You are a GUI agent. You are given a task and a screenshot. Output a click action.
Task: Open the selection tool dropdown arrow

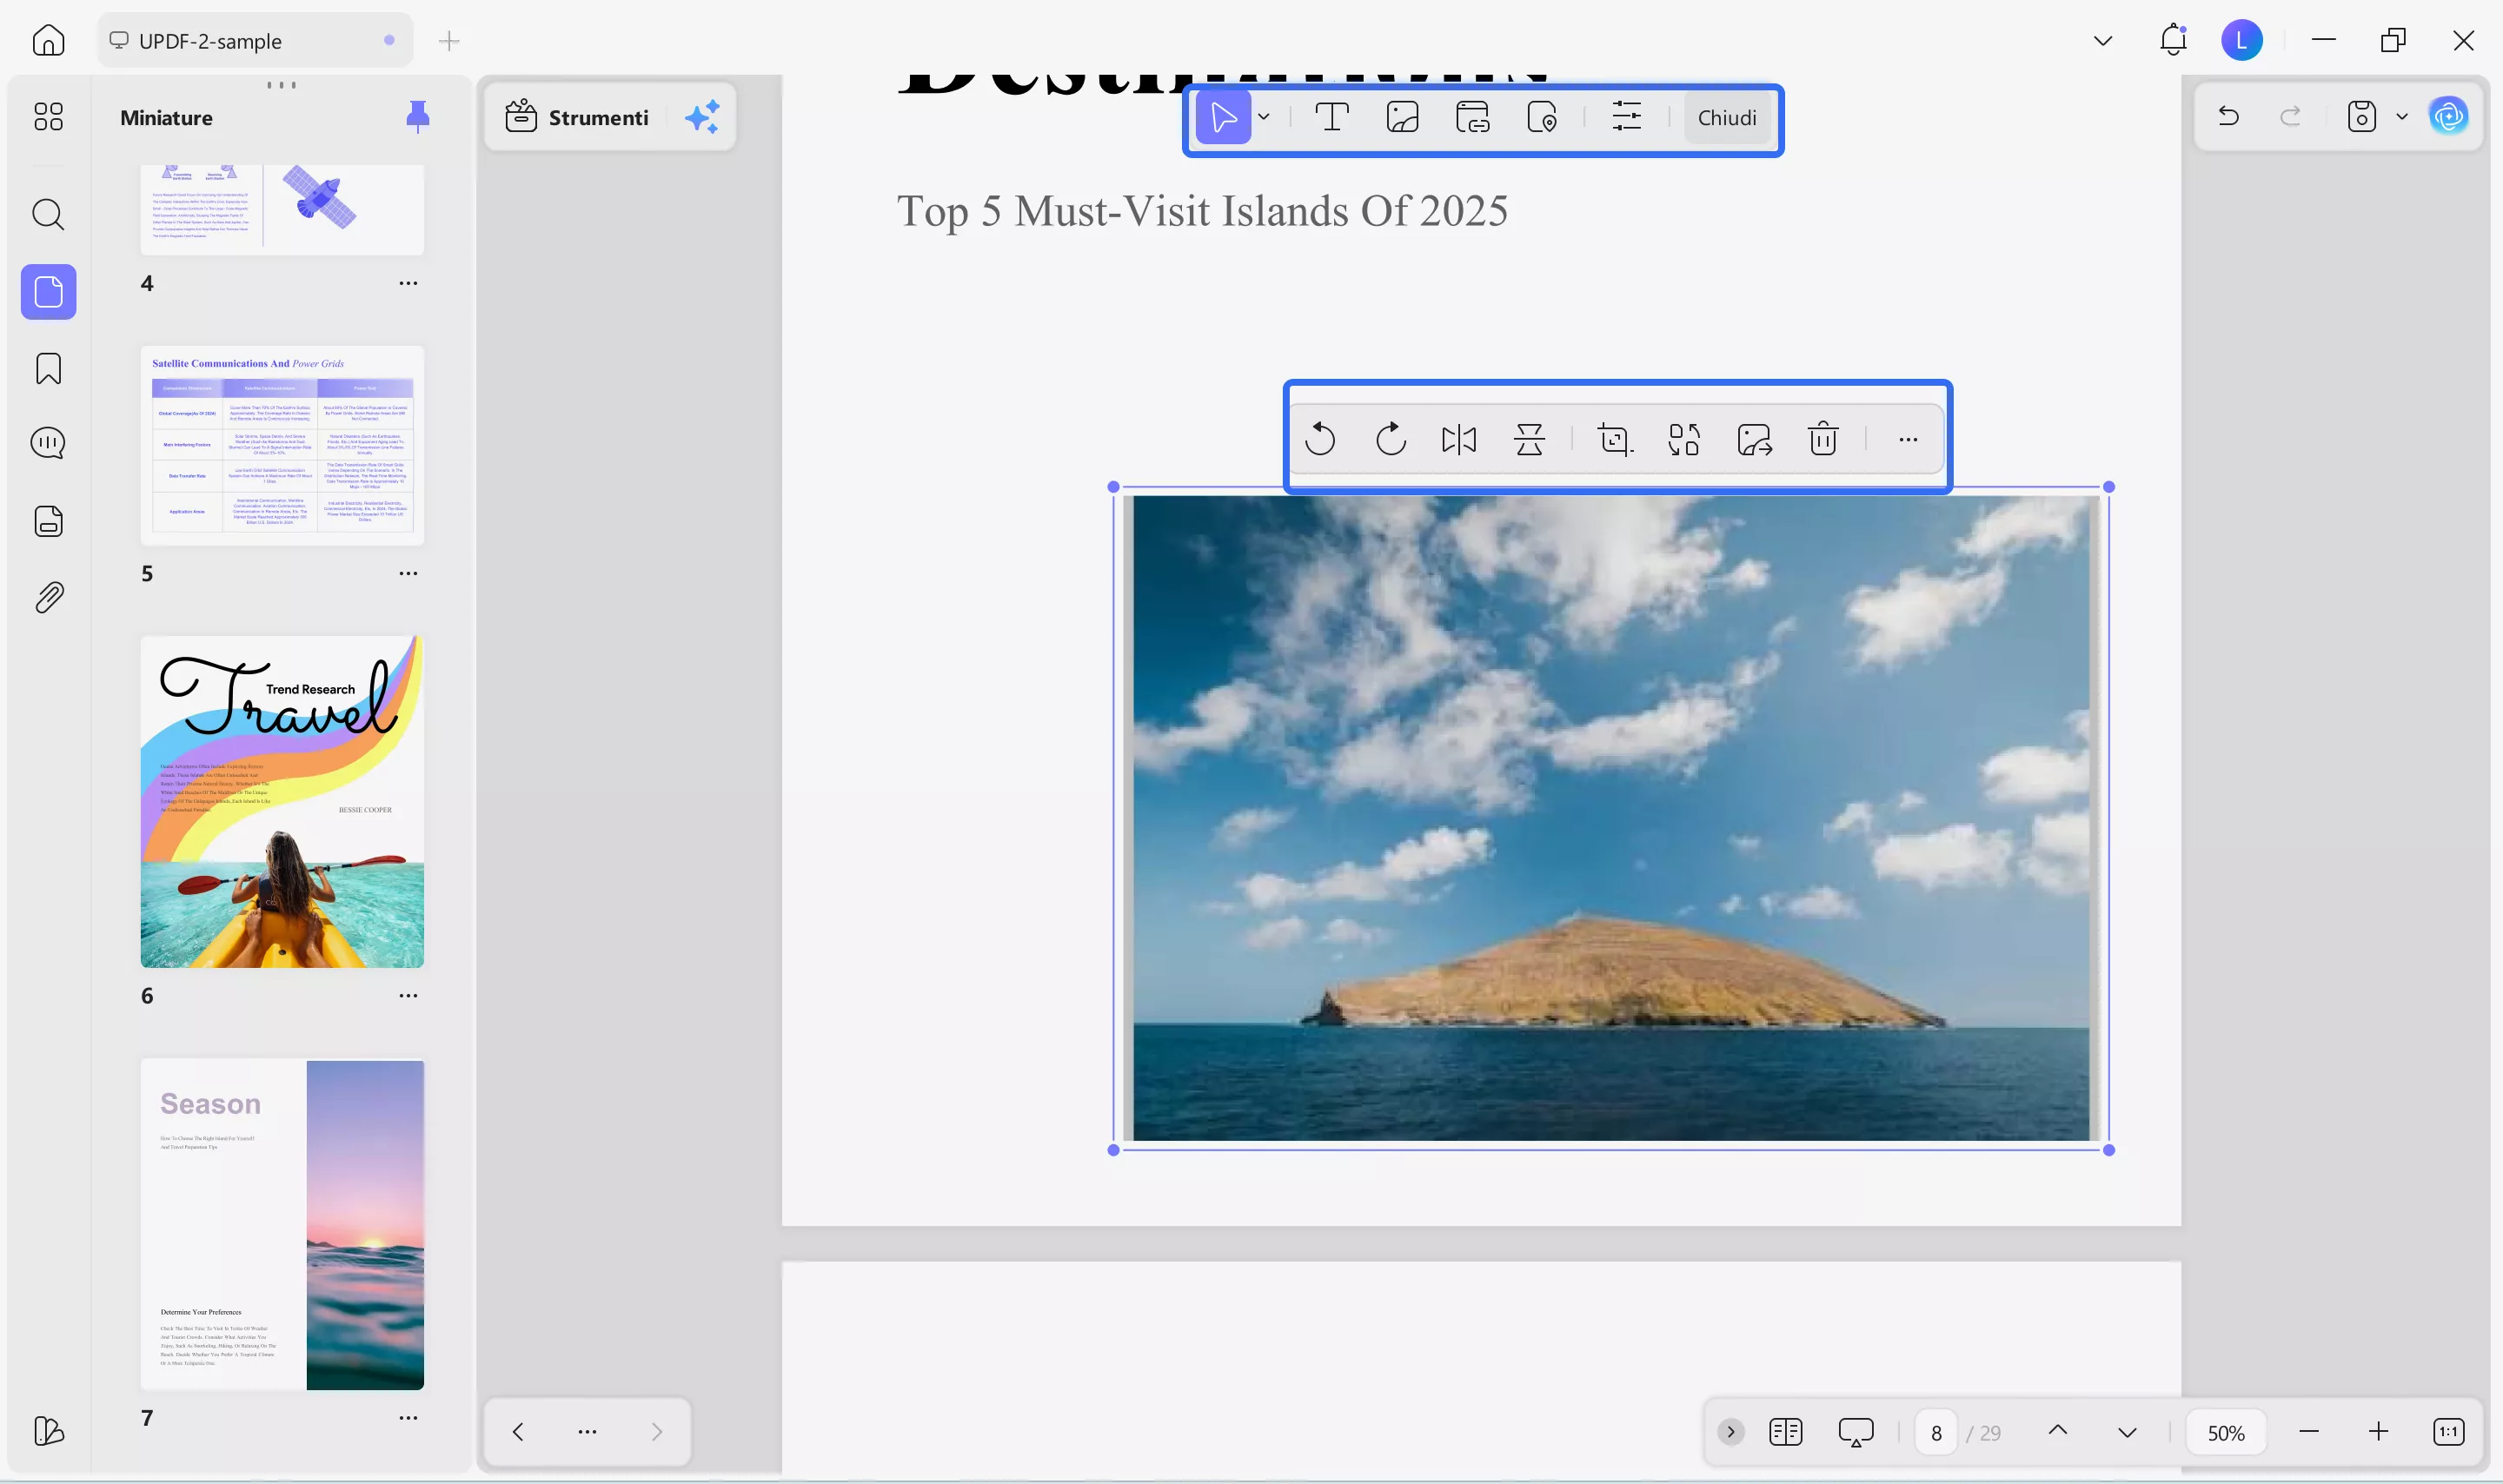tap(1264, 116)
